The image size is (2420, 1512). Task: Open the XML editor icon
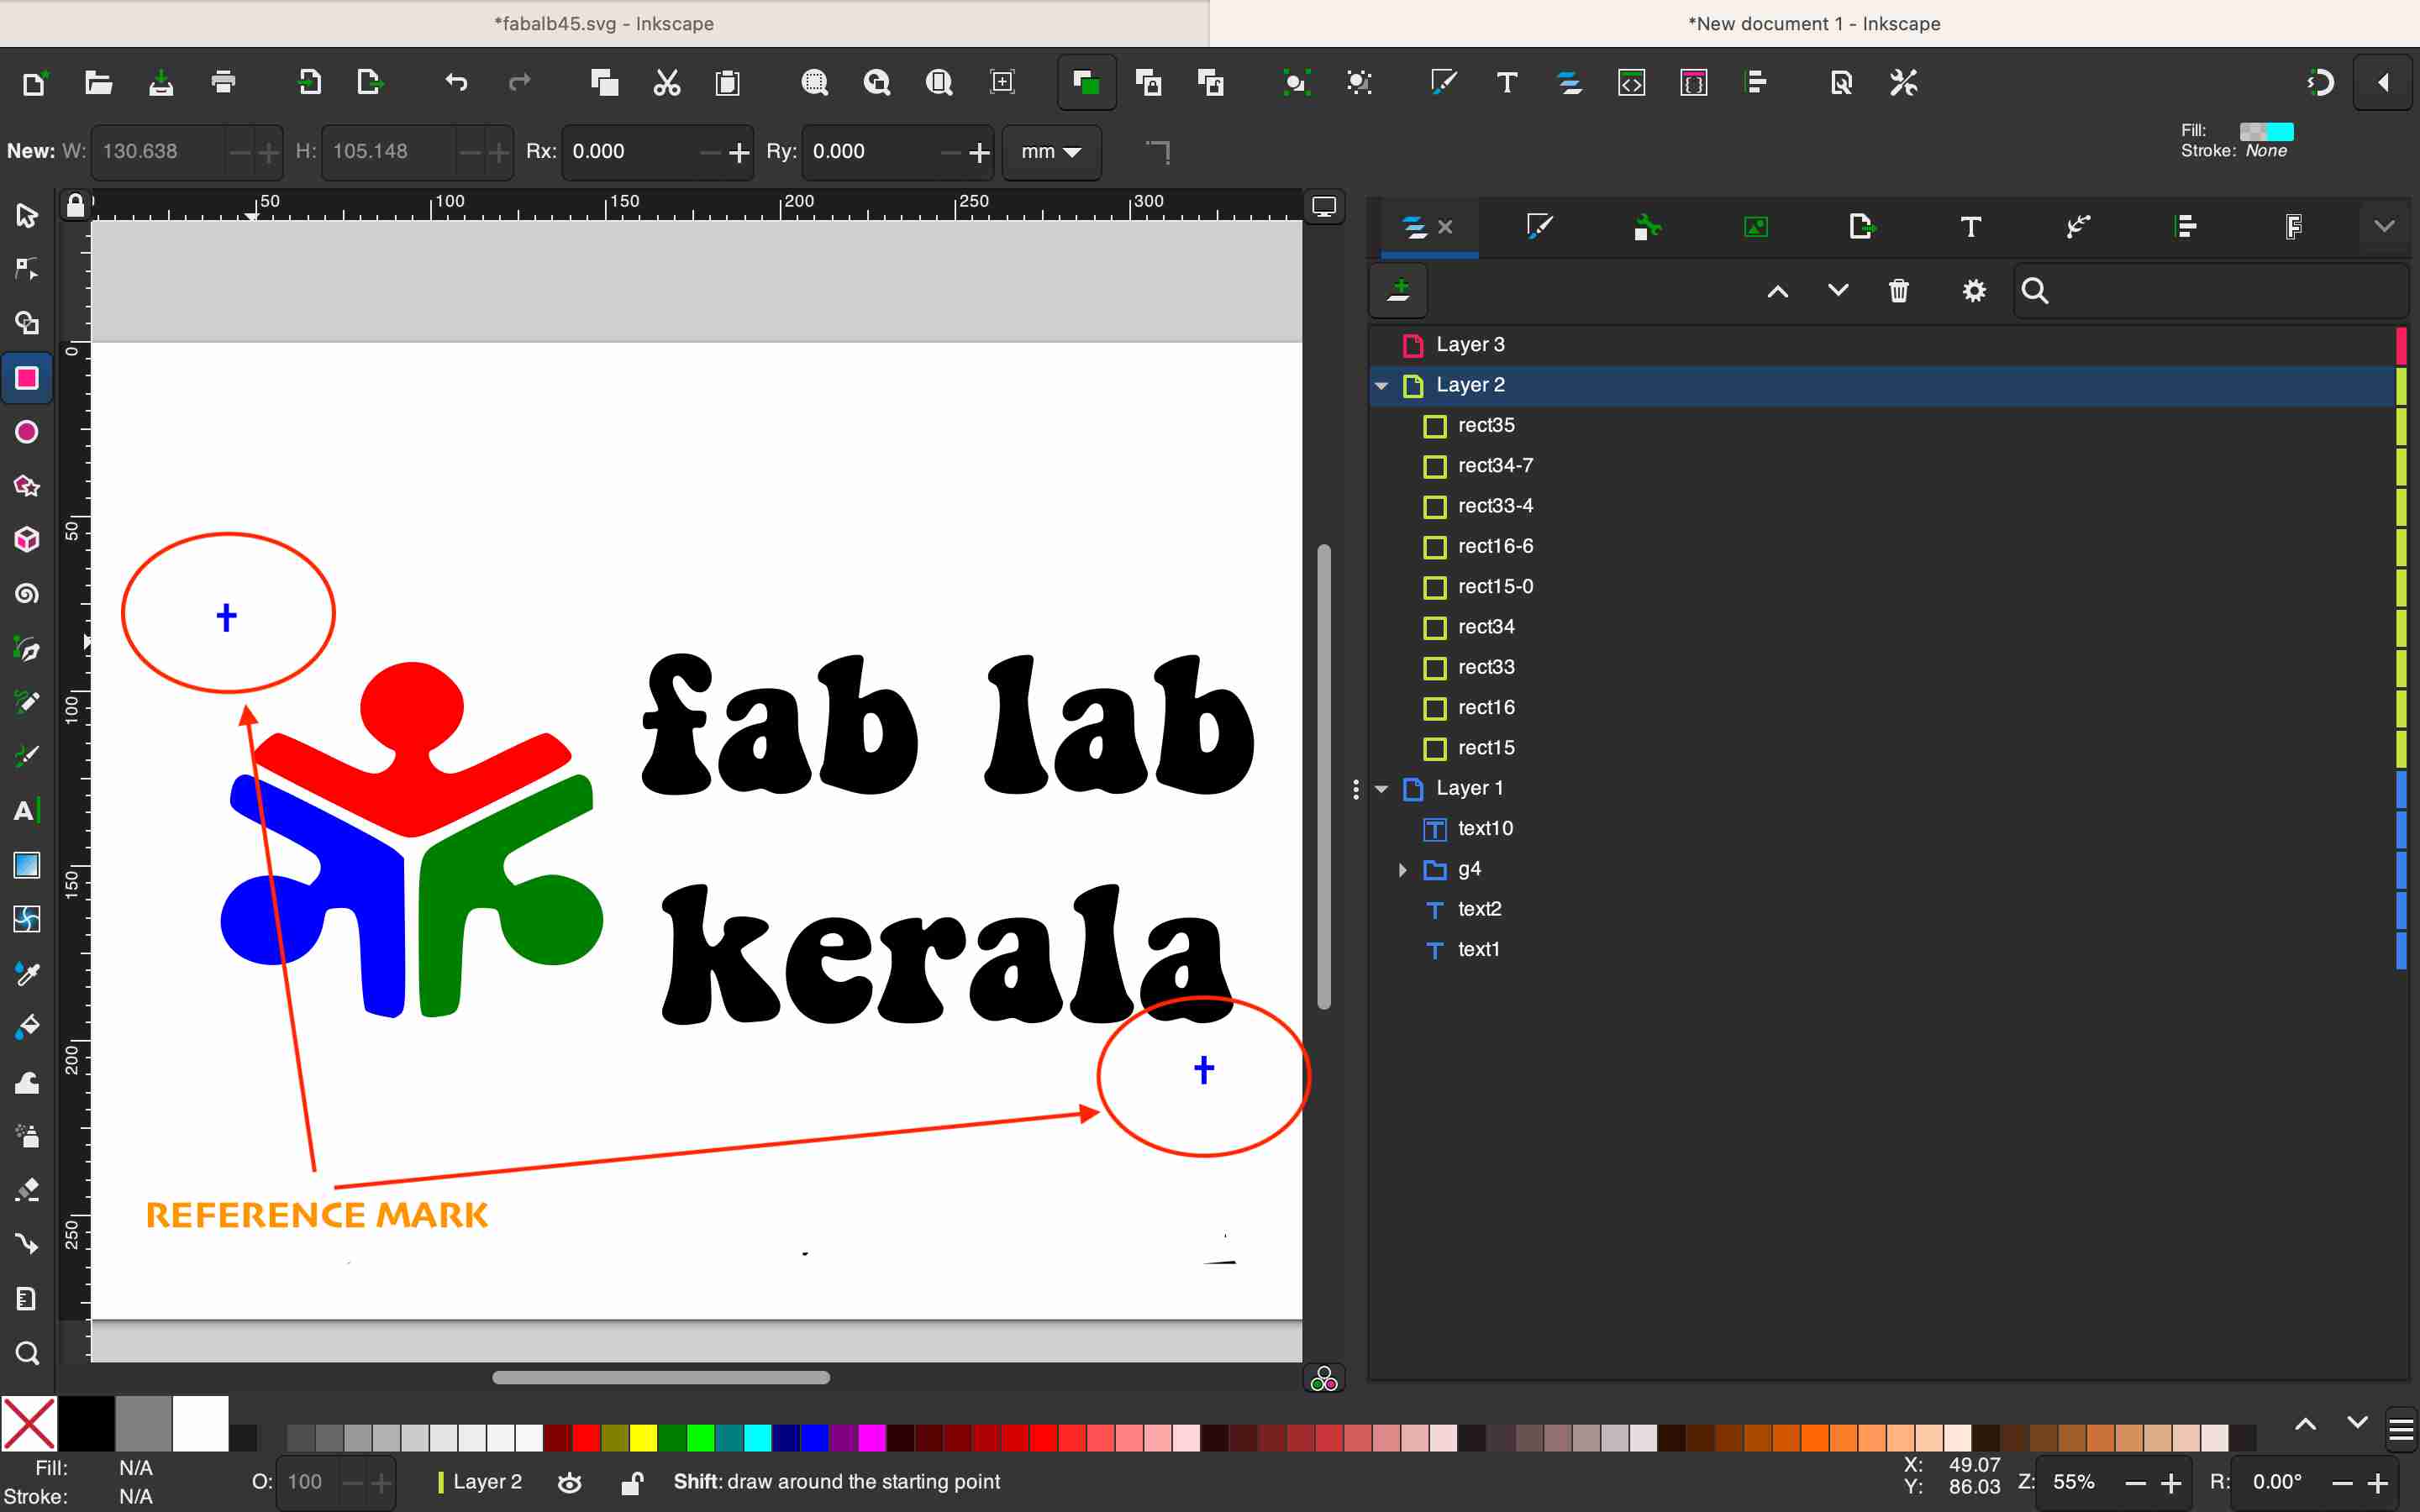[1631, 83]
